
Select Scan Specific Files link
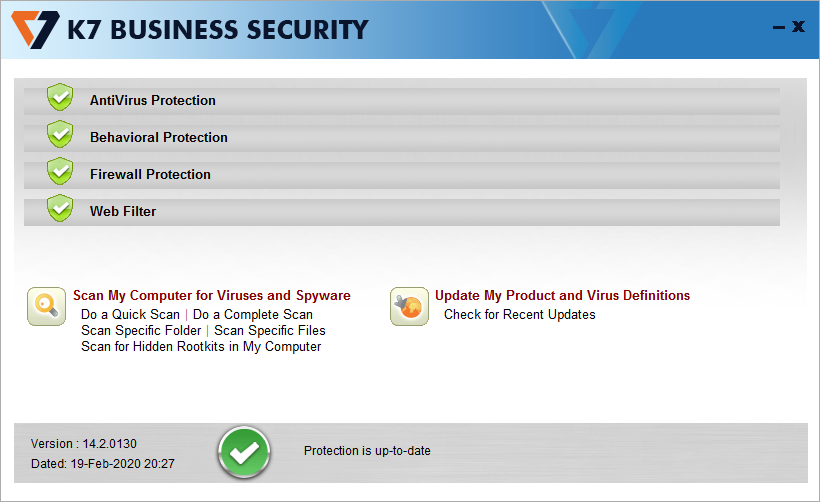tap(270, 331)
